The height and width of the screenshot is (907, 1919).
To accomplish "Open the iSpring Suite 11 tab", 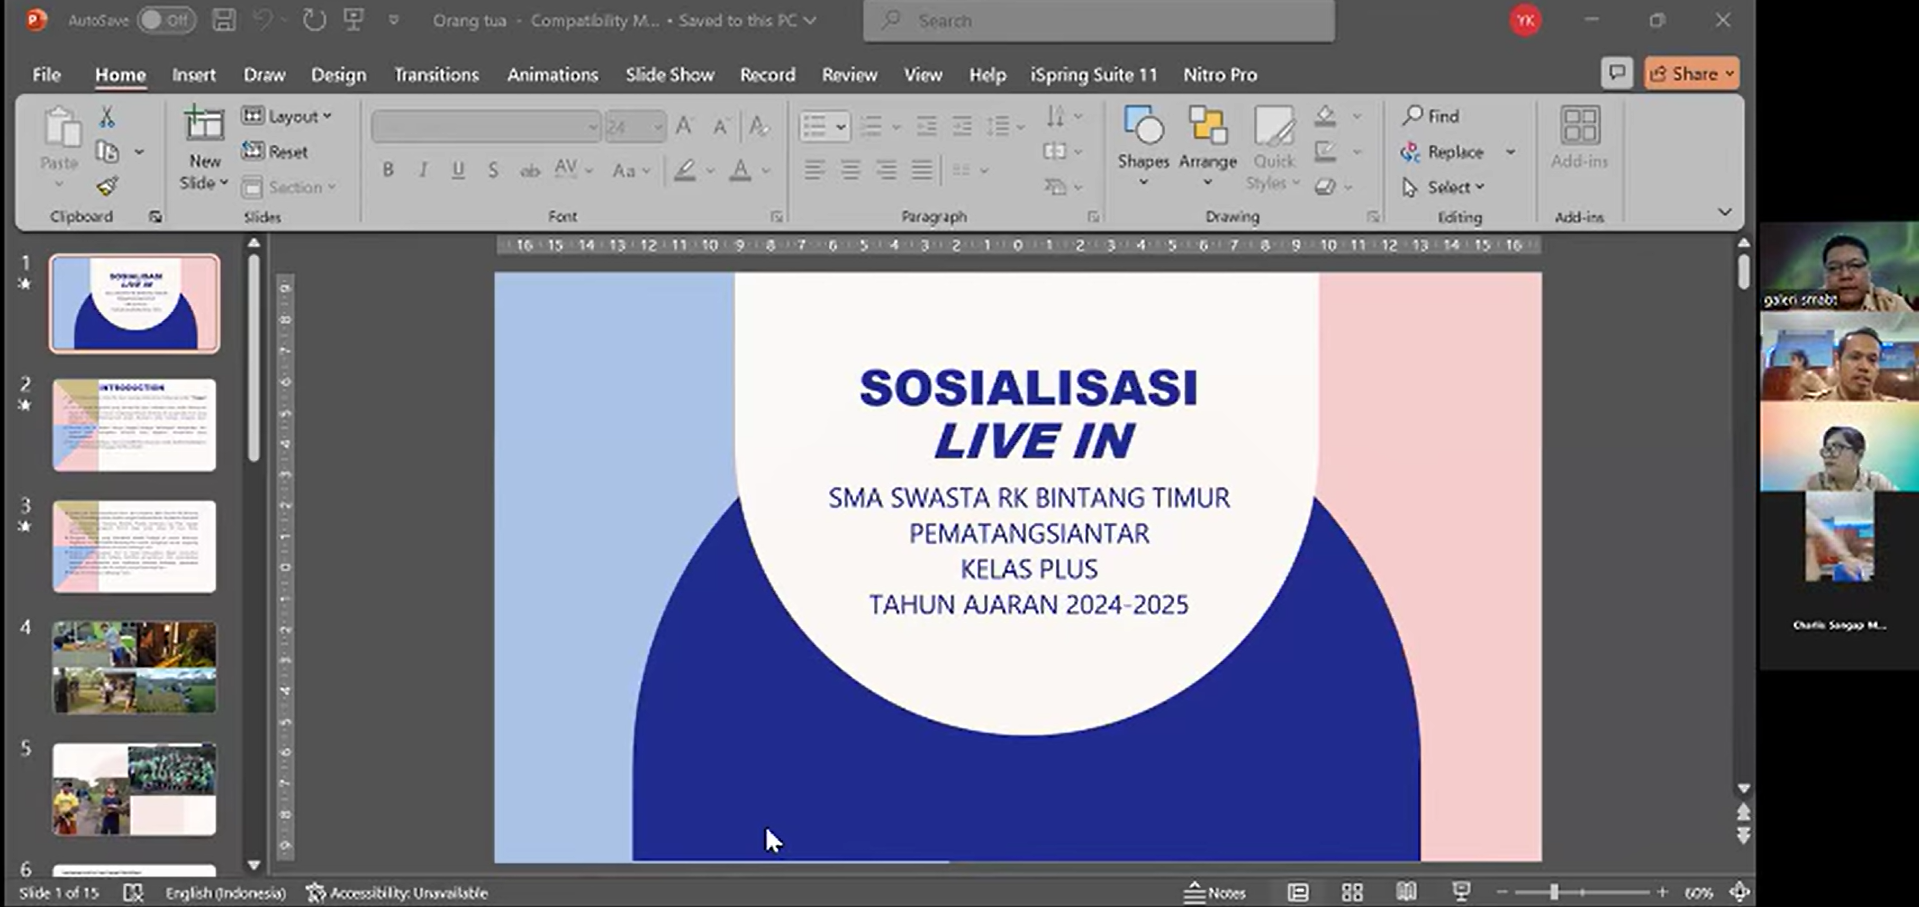I will tap(1094, 75).
